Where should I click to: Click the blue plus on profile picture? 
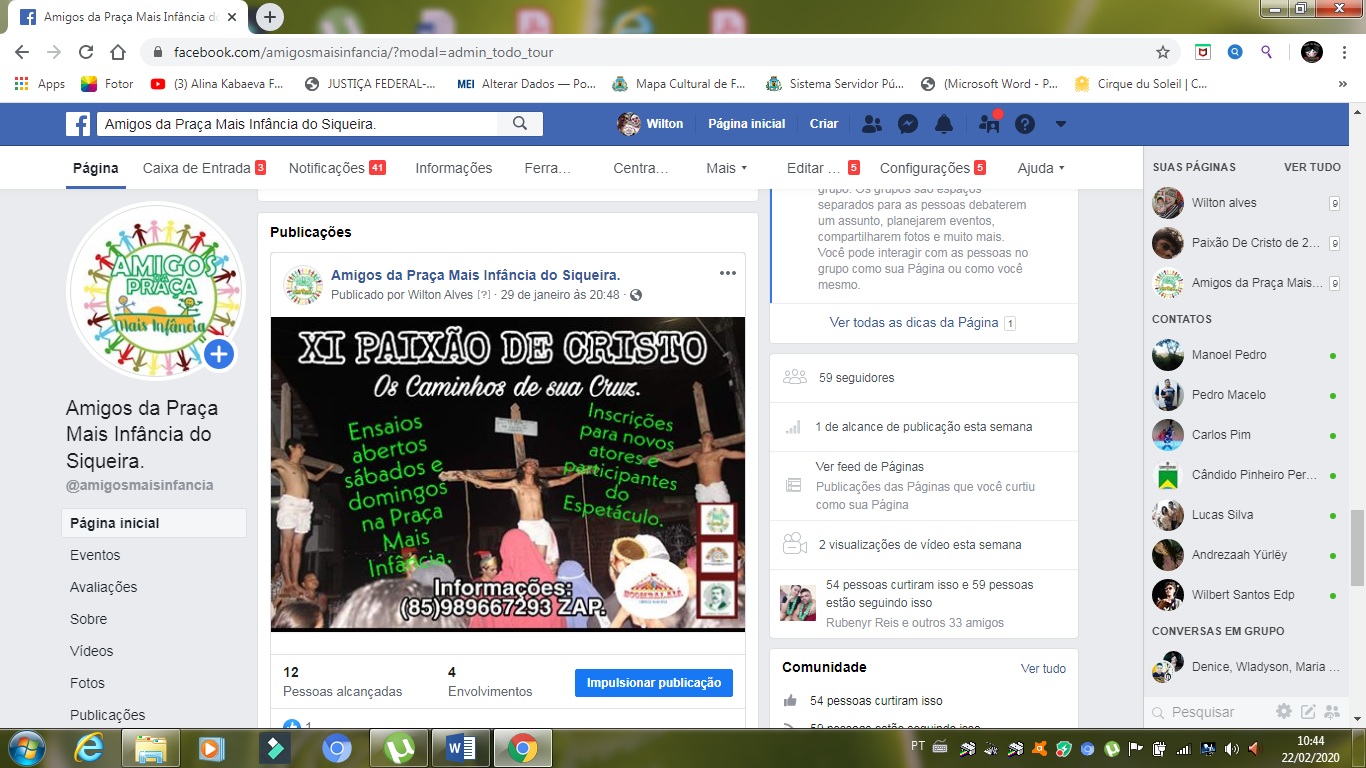coord(219,354)
